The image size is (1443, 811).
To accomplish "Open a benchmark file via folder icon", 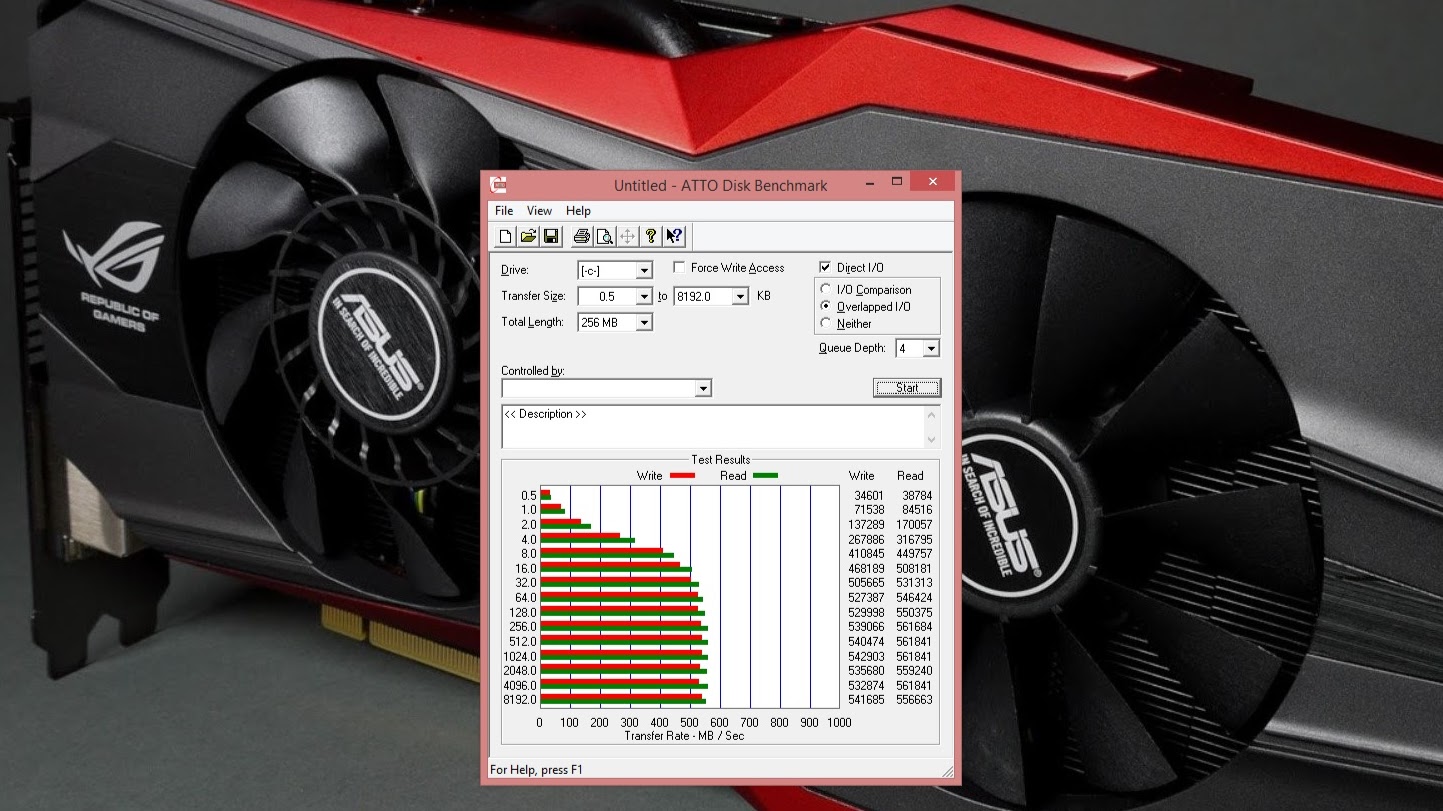I will tap(528, 237).
